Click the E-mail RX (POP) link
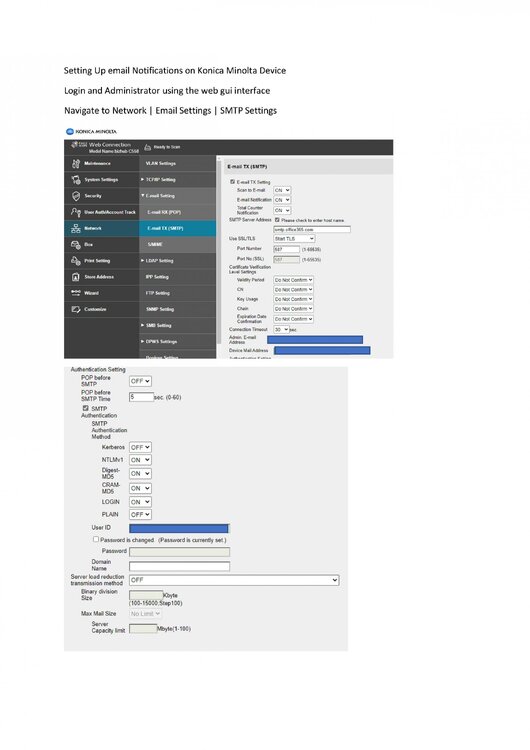The image size is (530, 750). 177,212
